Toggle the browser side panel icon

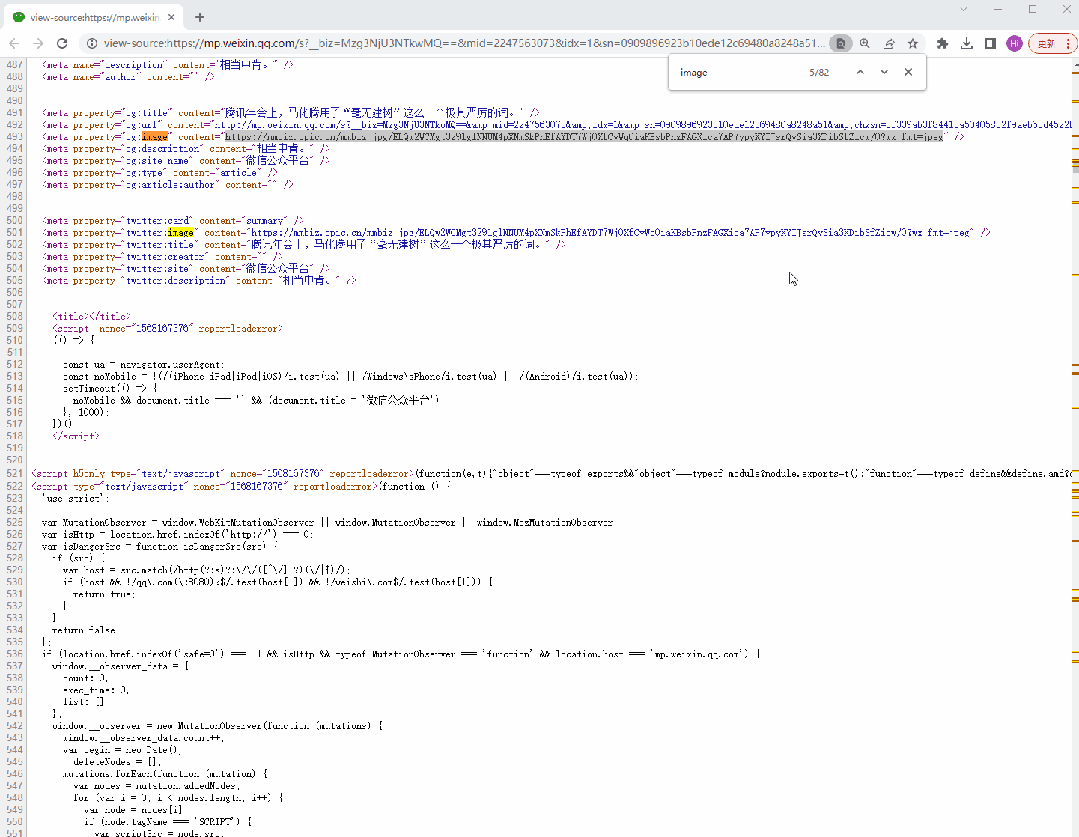tap(990, 43)
